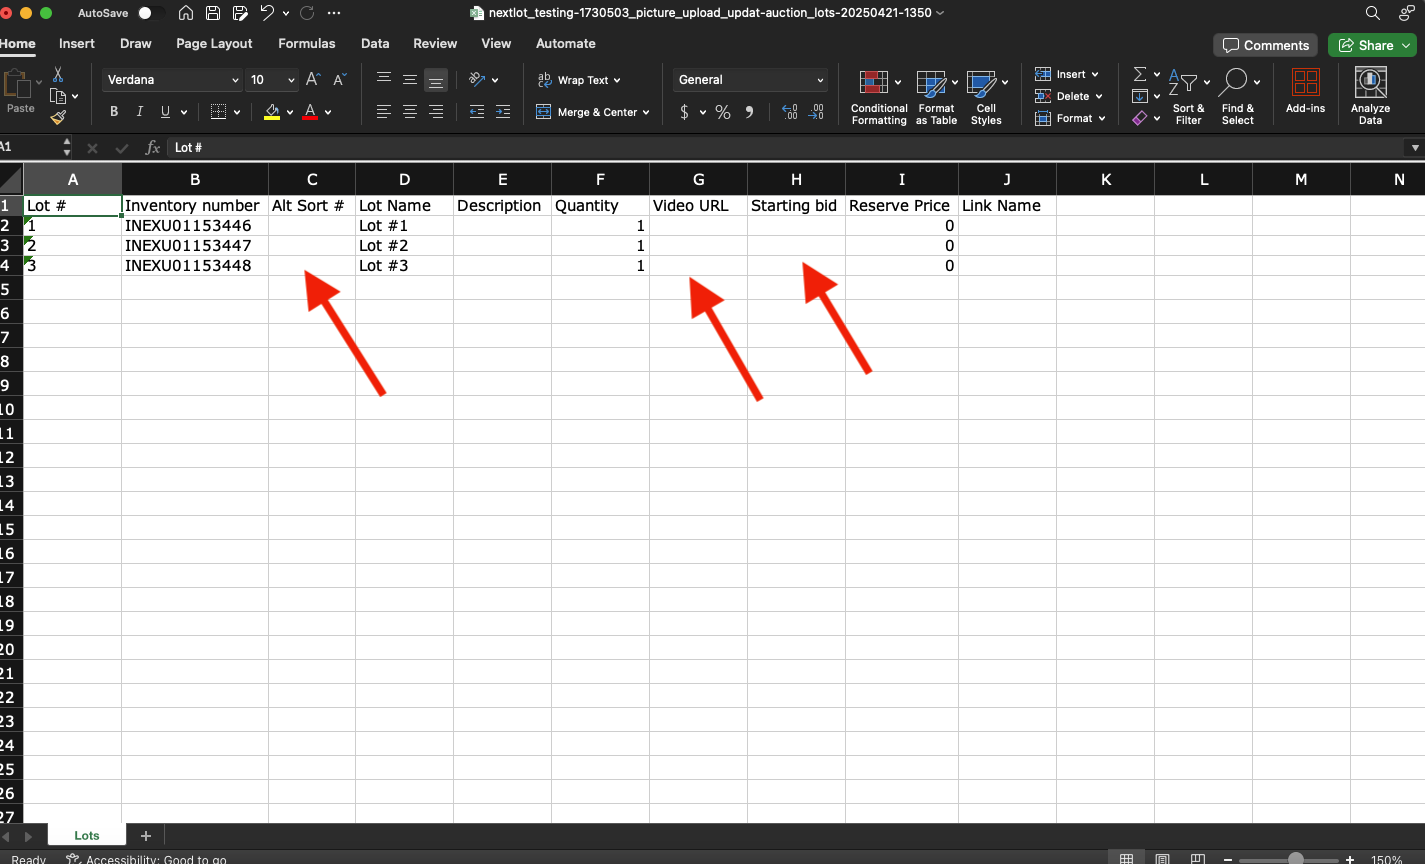Open the Page Layout tab
The height and width of the screenshot is (864, 1425).
click(214, 43)
